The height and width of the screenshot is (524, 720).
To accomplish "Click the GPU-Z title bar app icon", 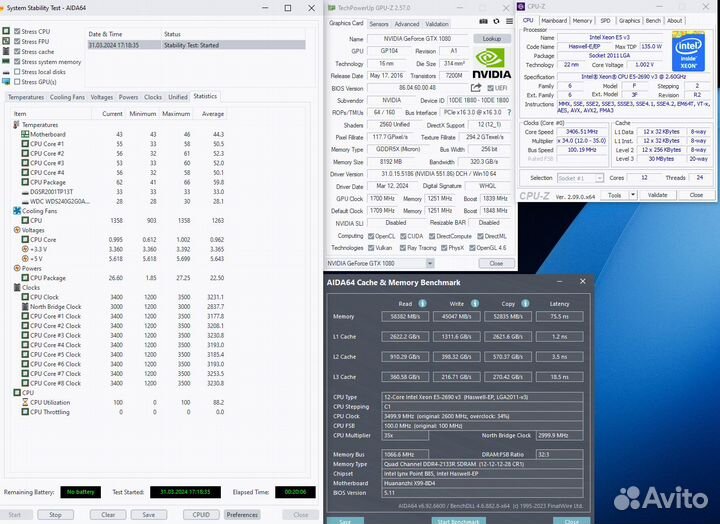I will coord(332,8).
